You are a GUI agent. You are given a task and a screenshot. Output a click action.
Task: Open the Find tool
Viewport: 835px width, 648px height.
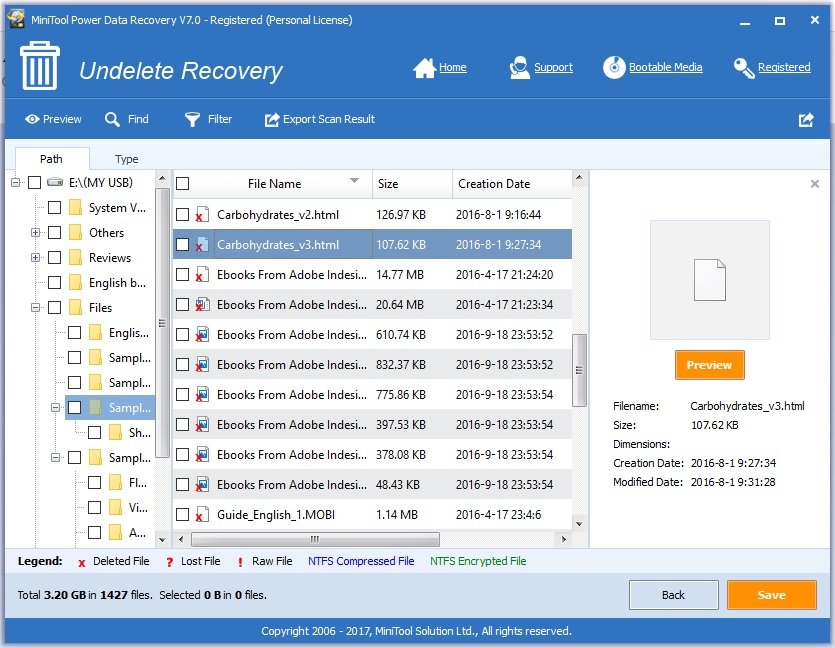(127, 119)
